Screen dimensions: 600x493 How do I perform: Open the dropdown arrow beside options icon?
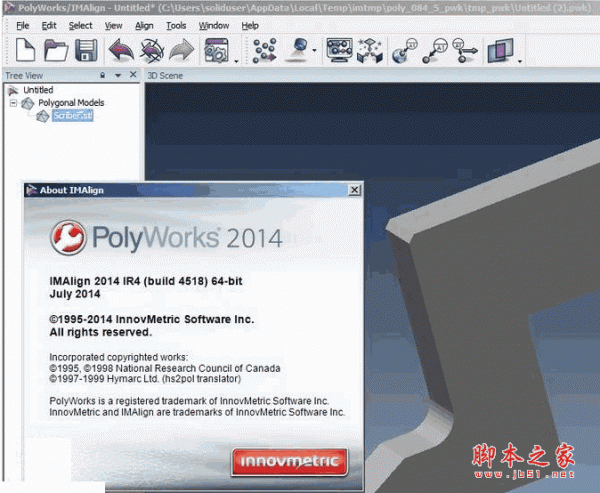[236, 61]
